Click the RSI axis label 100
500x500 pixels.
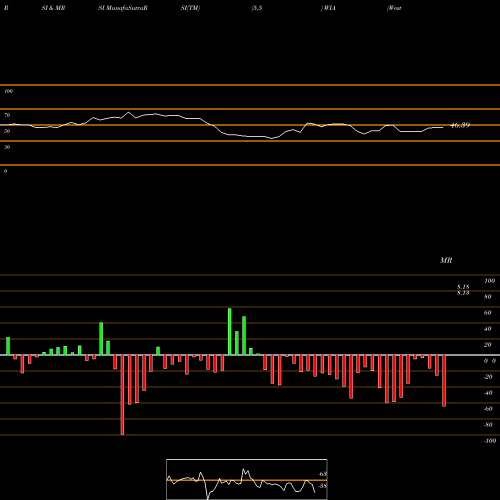8,91
